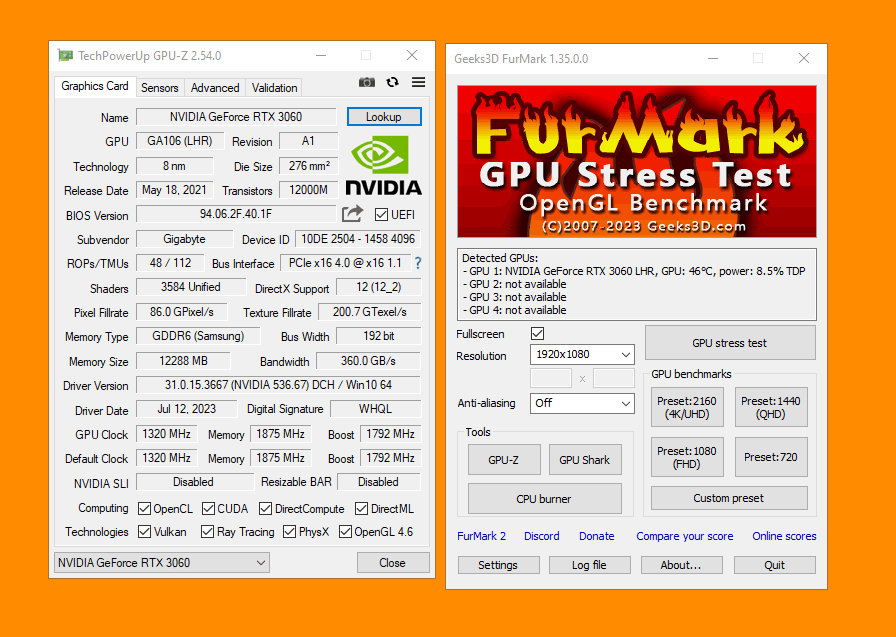Launch GPU Shark tool
Viewport: 896px width, 637px height.
(585, 460)
